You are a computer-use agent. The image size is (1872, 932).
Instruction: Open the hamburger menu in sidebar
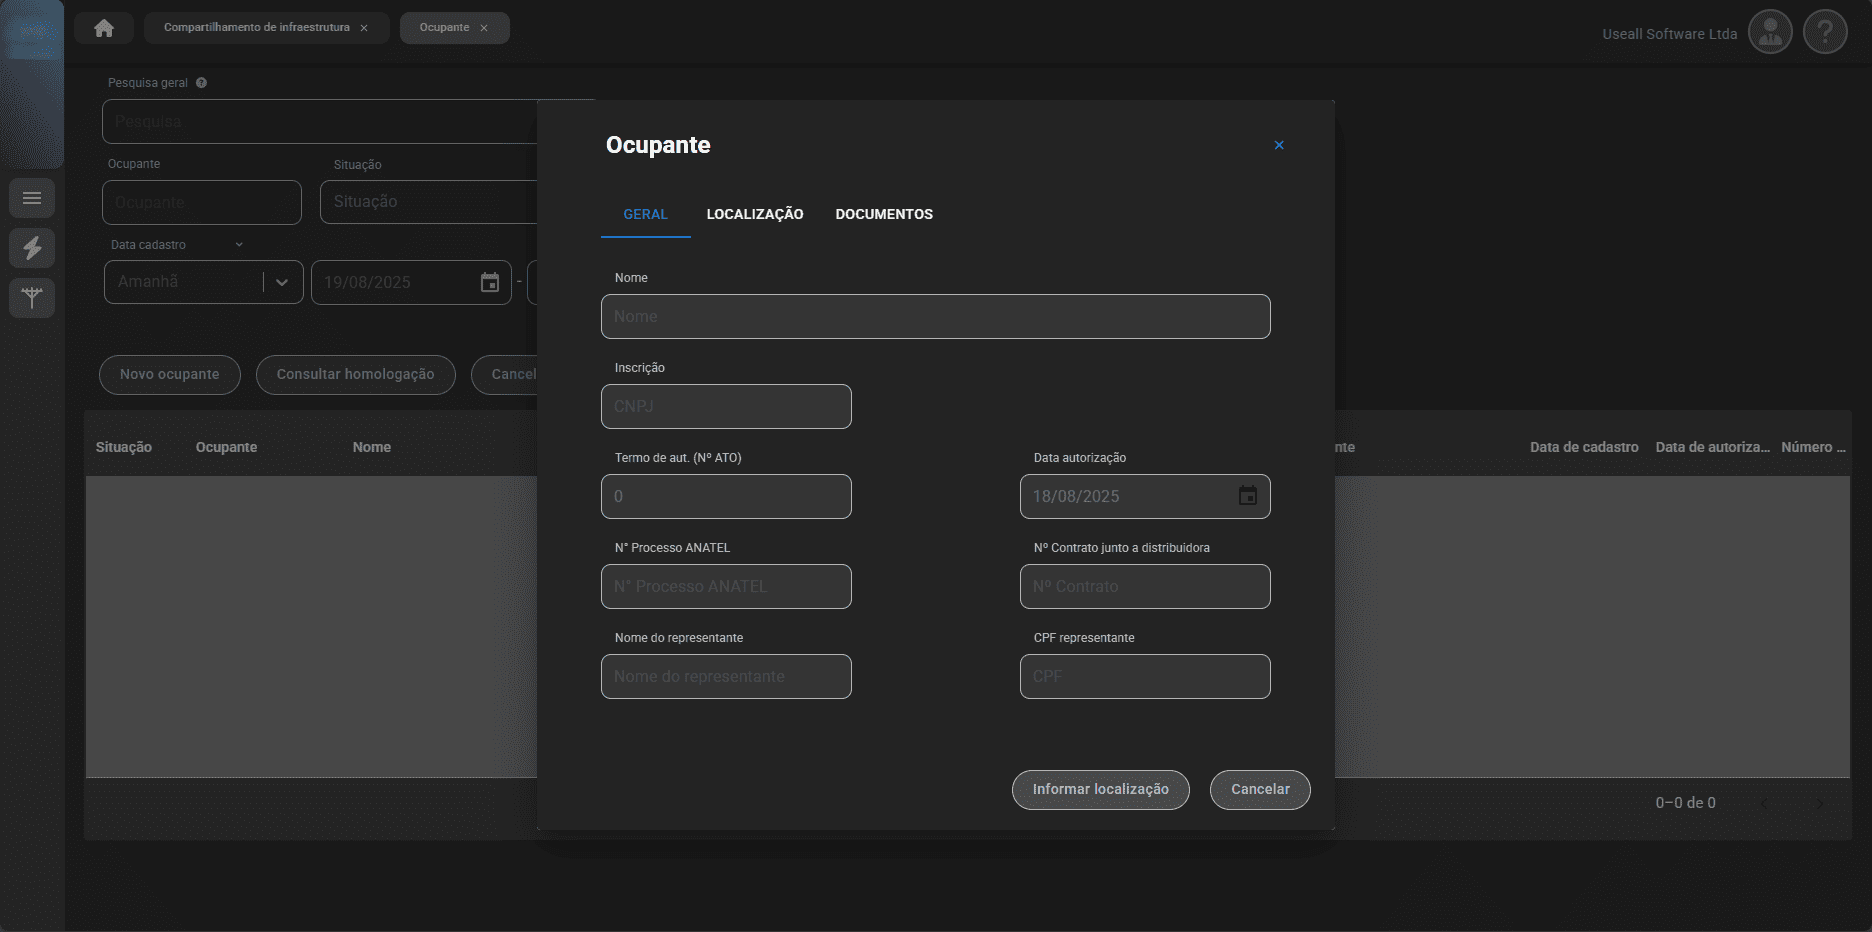click(32, 198)
